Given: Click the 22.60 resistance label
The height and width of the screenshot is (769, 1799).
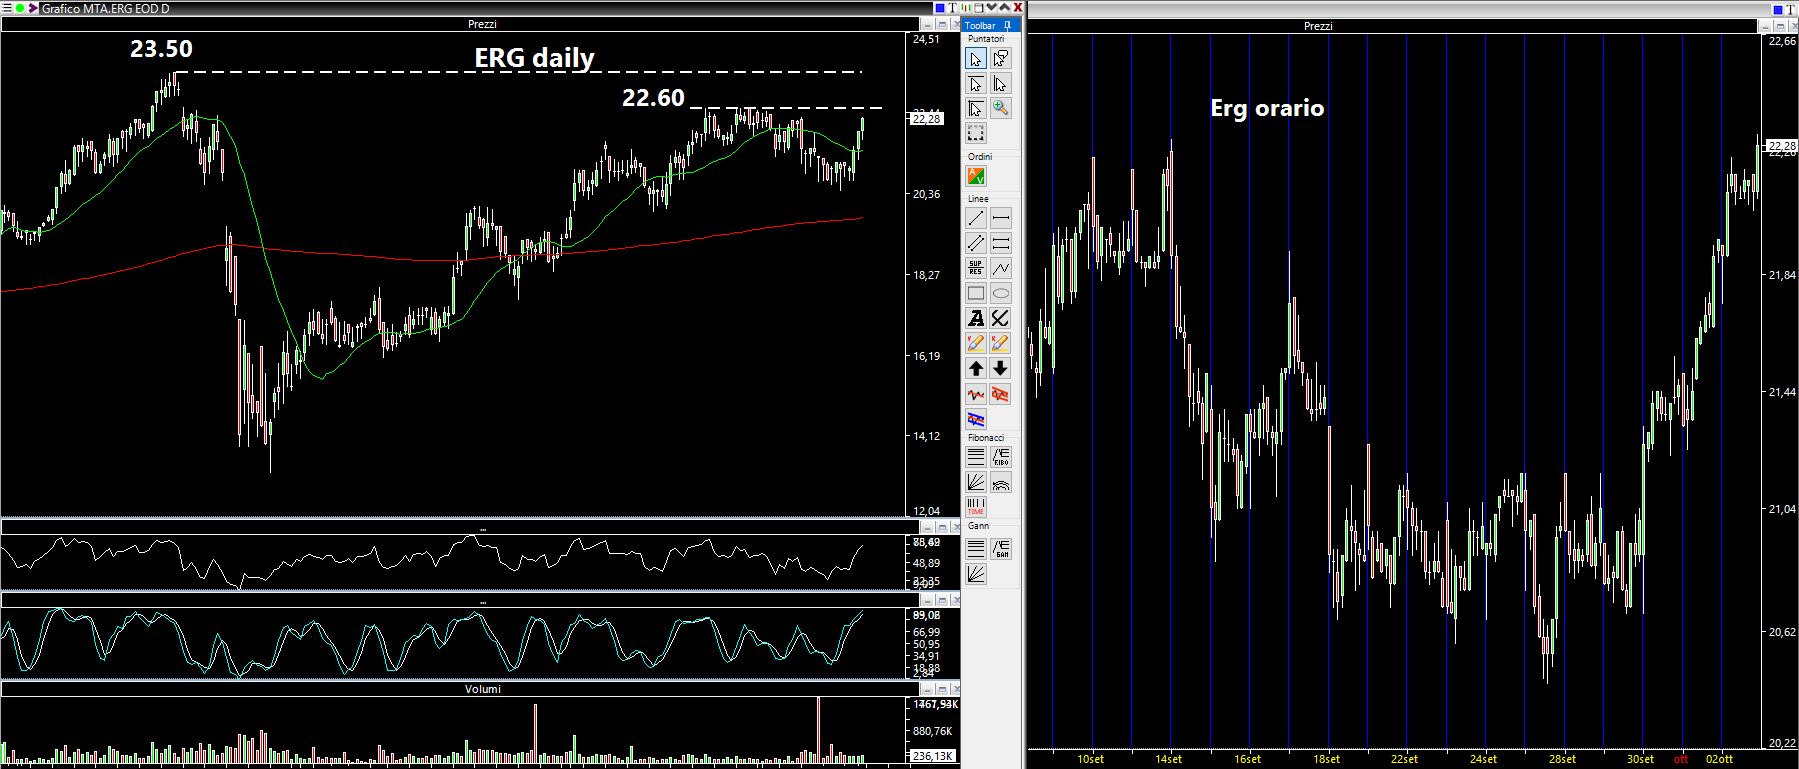Looking at the screenshot, I should pos(653,98).
